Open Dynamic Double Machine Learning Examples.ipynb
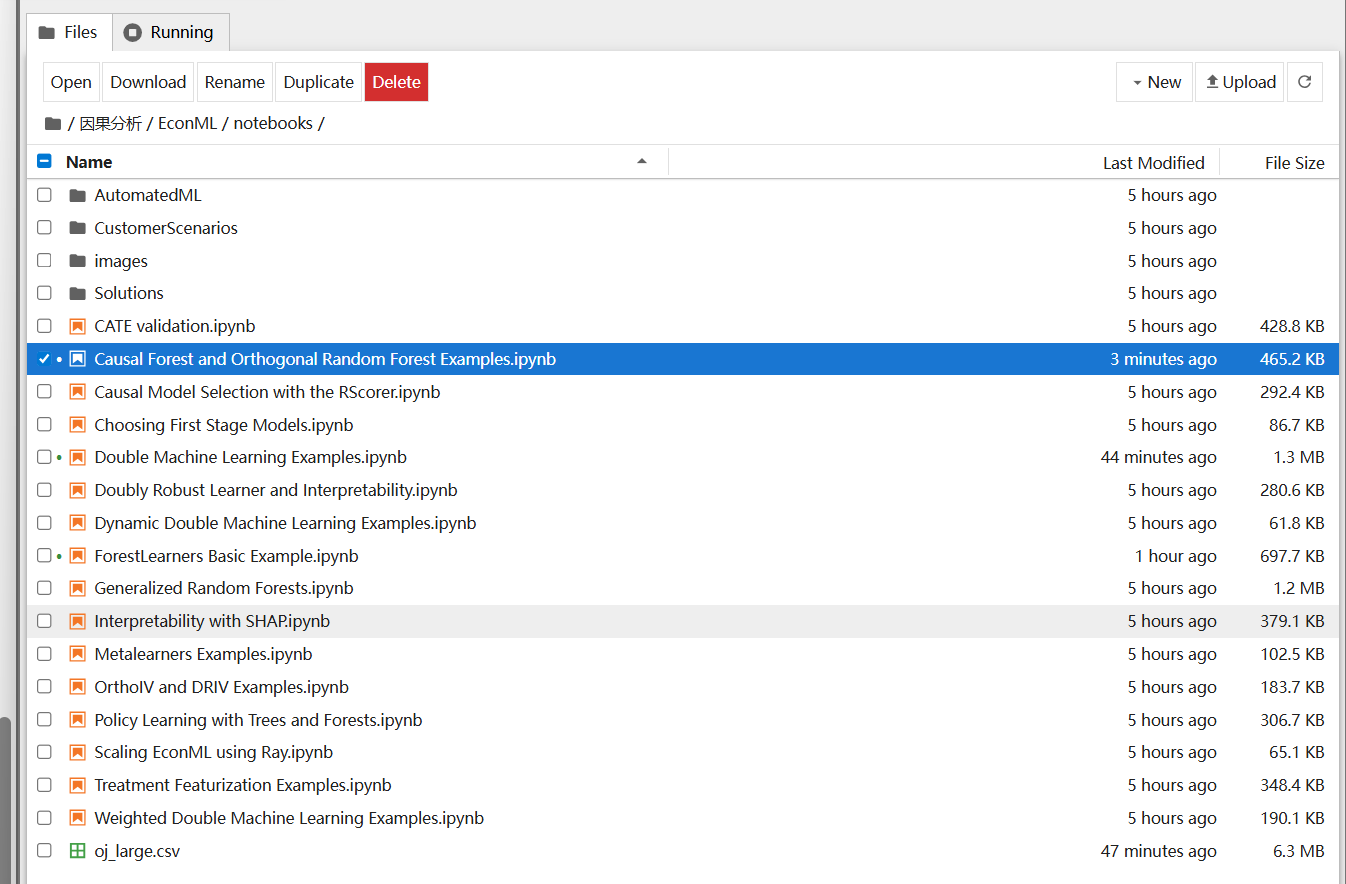 (285, 523)
